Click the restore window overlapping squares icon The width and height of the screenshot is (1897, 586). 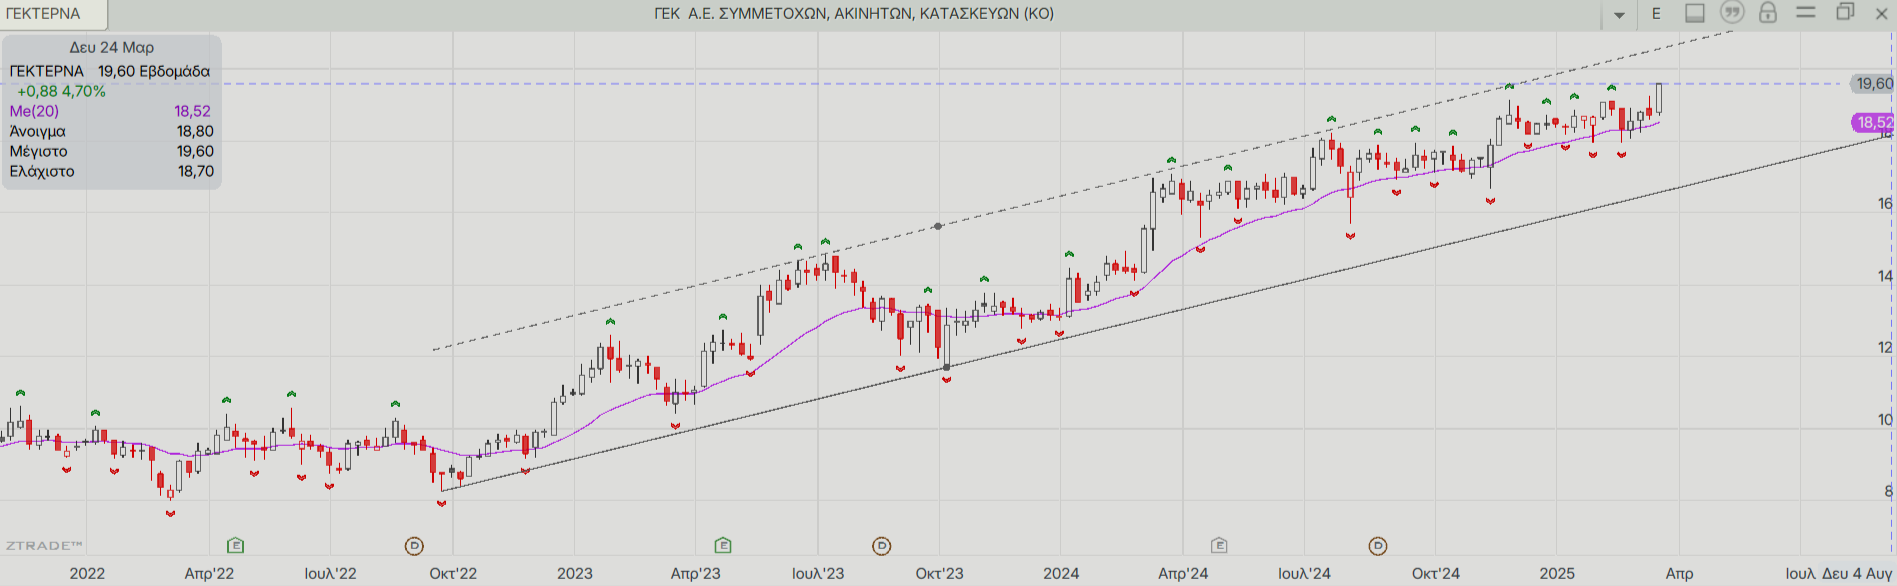1845,12
